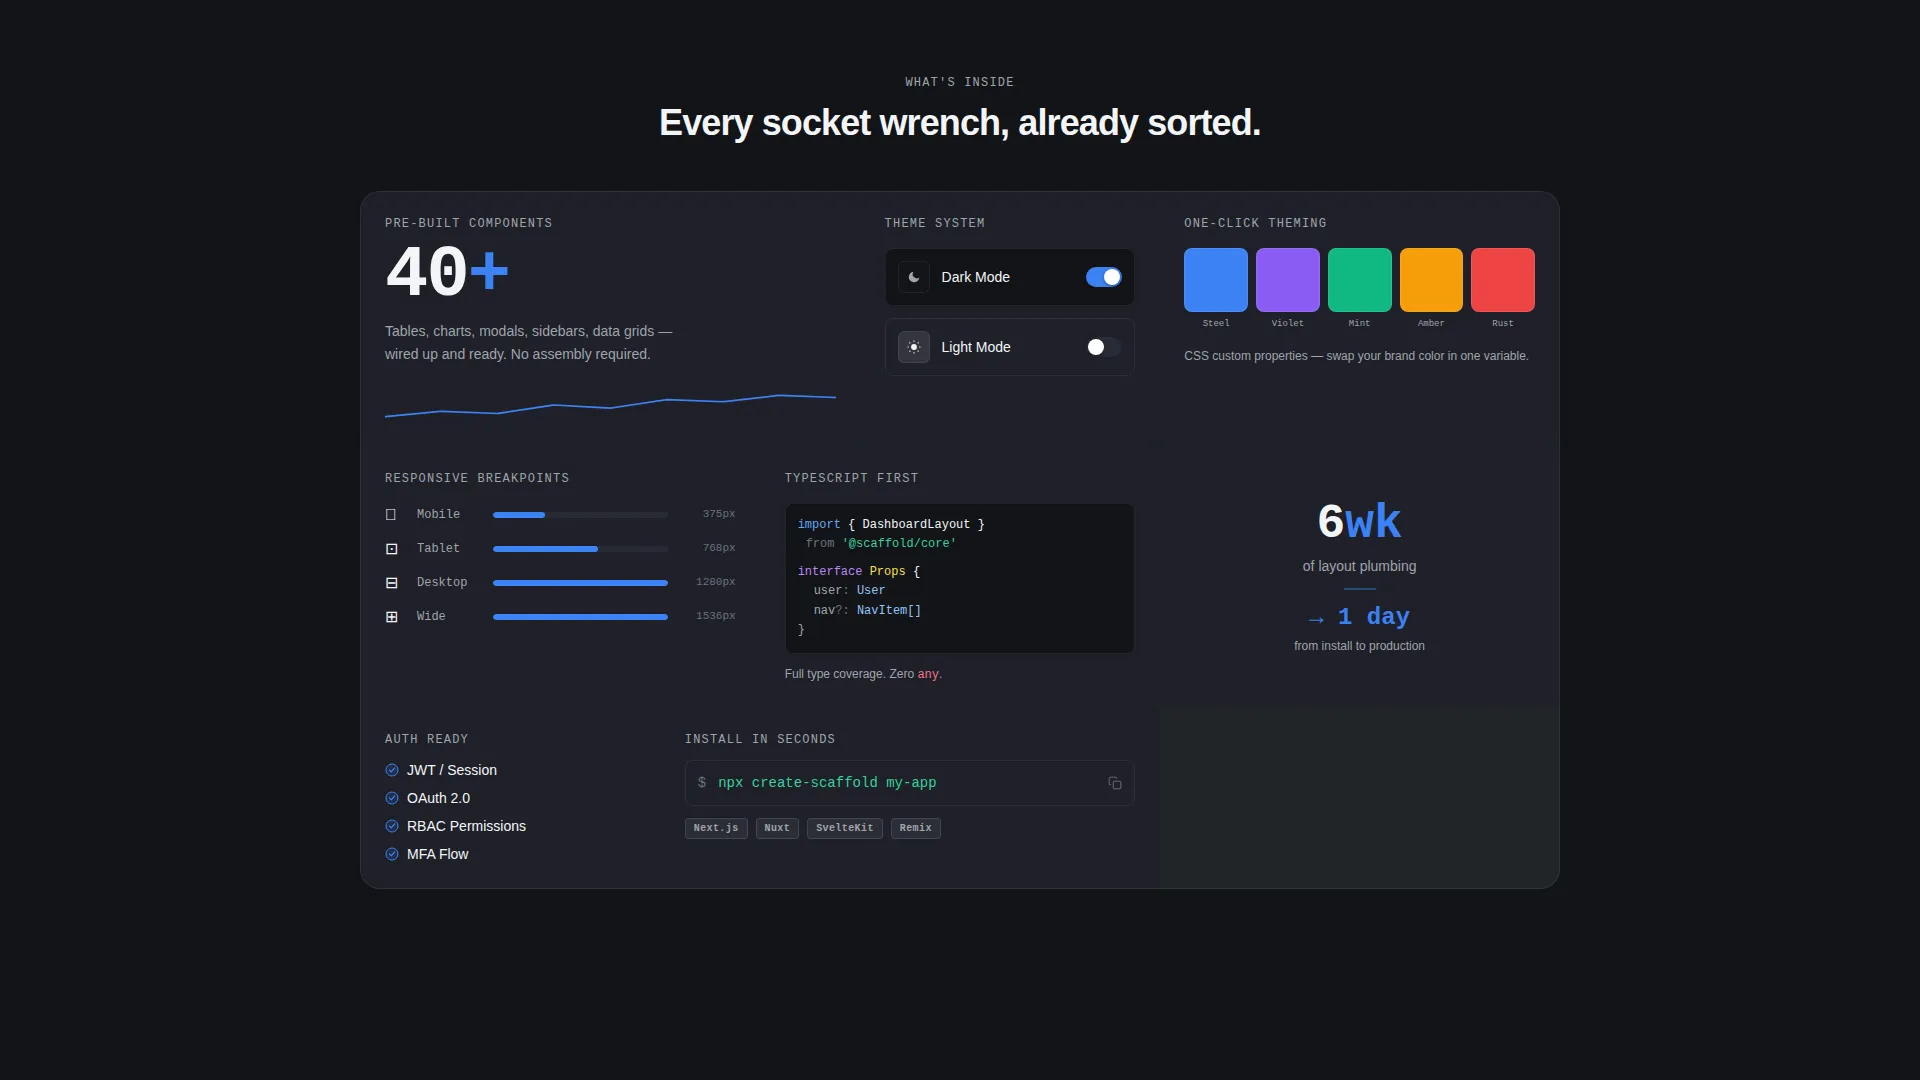
Task: Click the 6wk stat text
Action: [1359, 521]
